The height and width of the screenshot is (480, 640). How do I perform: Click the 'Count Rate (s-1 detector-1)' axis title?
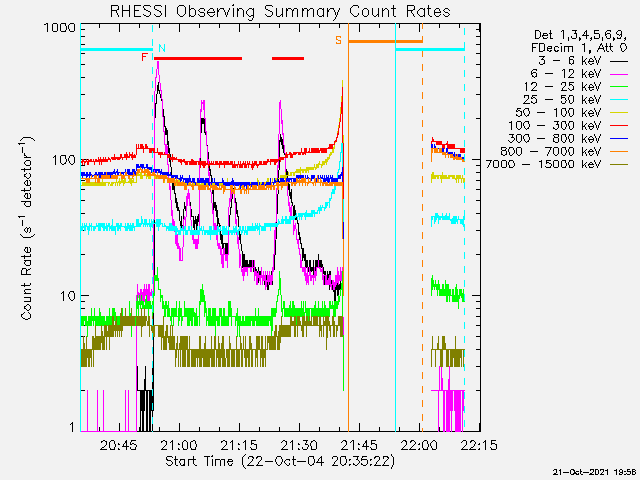tap(27, 229)
